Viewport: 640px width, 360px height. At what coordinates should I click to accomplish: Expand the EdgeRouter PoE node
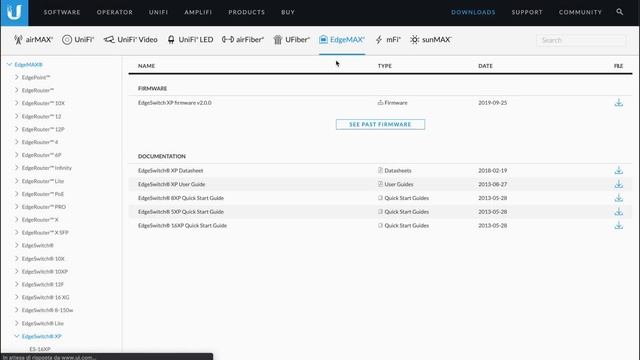tap(17, 194)
